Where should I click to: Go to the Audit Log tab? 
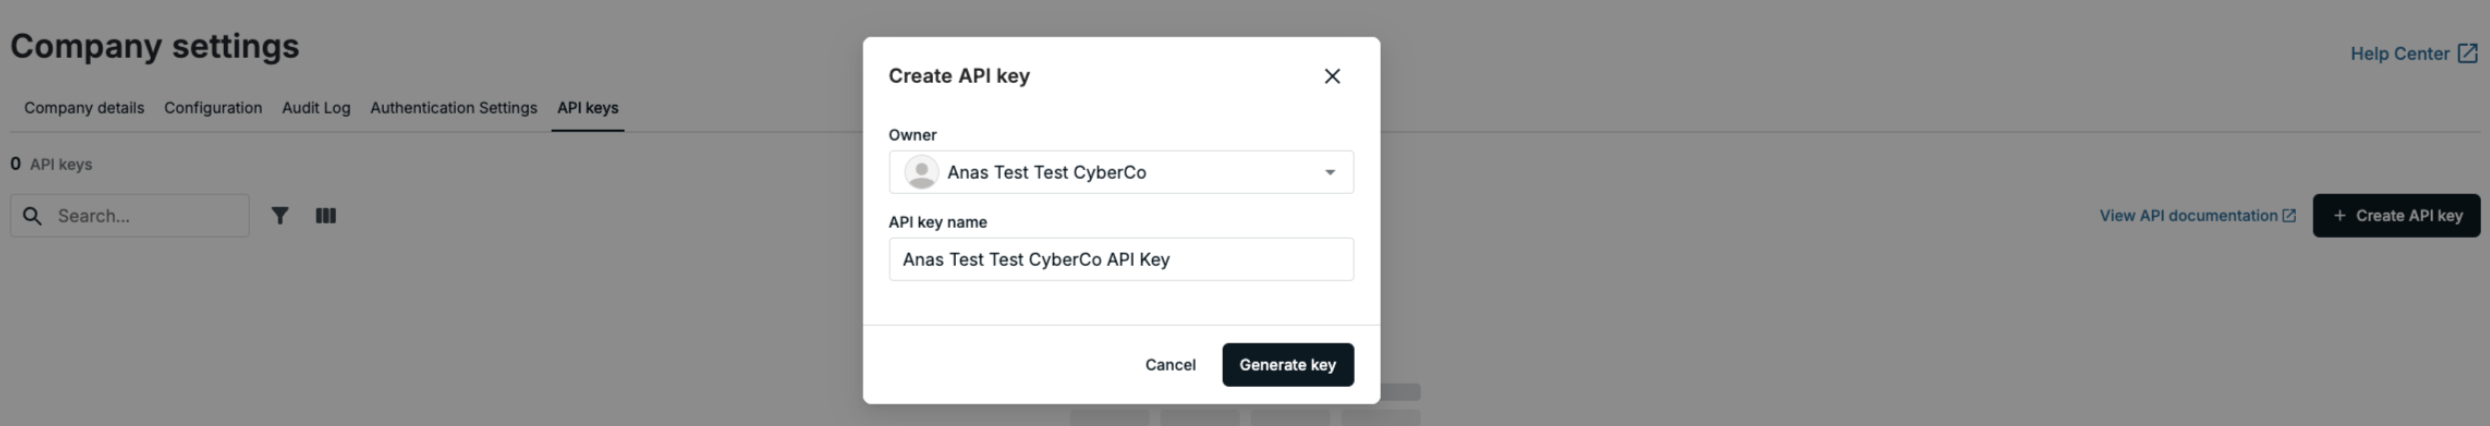tap(316, 108)
